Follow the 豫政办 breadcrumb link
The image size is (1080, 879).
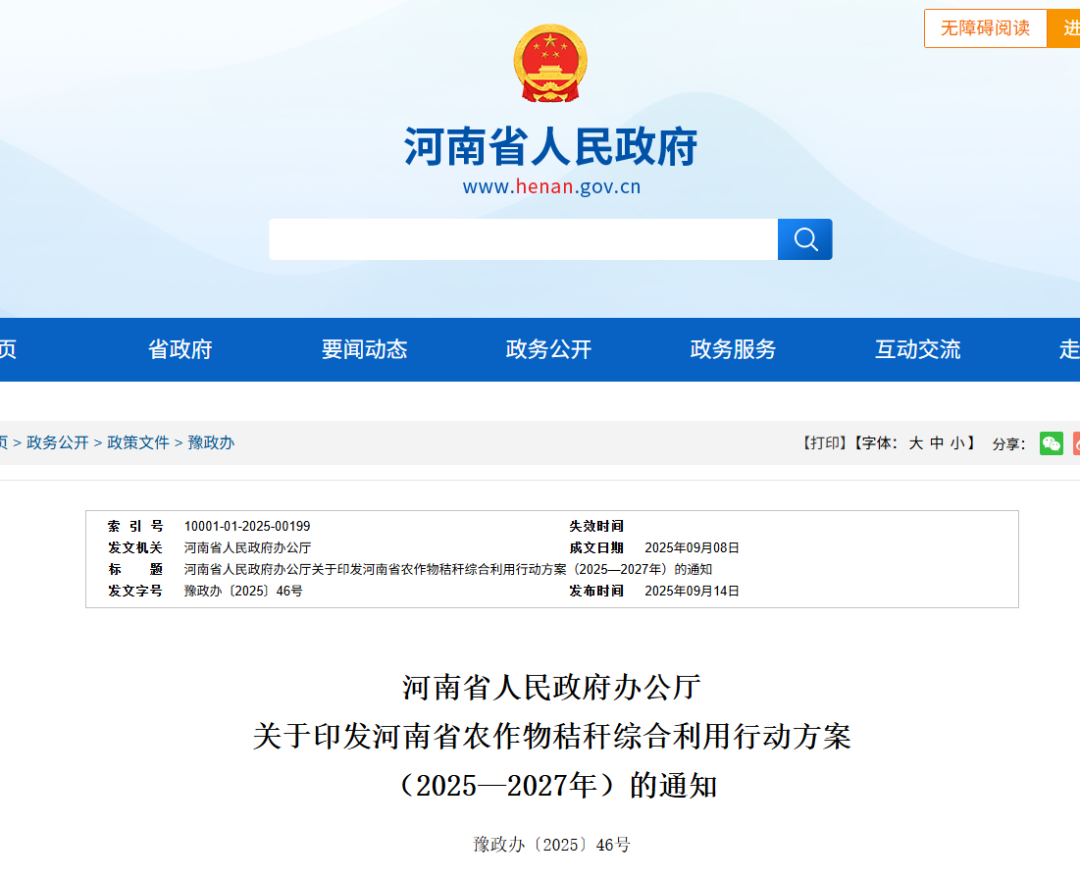[211, 442]
